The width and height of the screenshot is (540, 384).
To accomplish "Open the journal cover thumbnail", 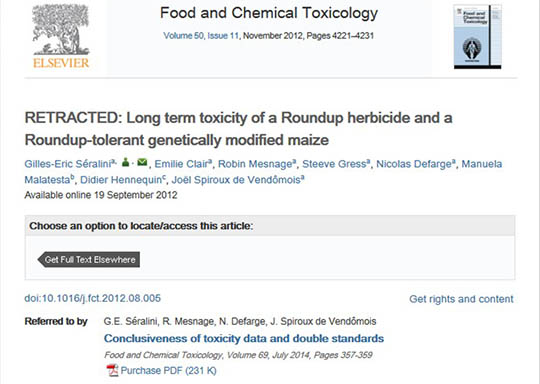I will (x=477, y=37).
